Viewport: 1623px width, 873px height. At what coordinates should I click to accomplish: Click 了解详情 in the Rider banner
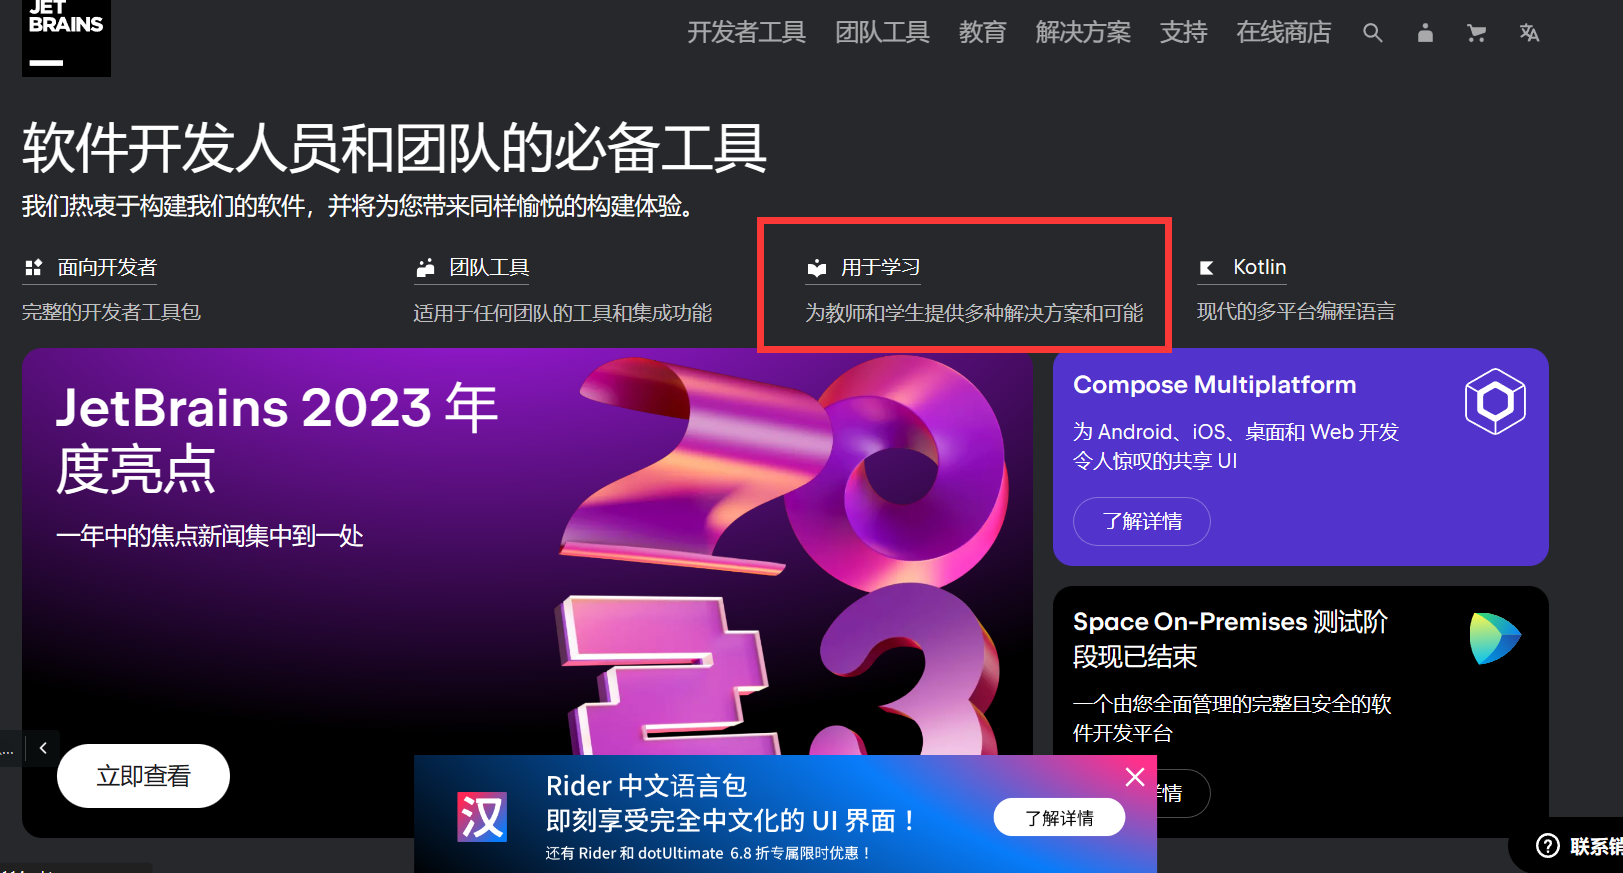(x=1059, y=818)
